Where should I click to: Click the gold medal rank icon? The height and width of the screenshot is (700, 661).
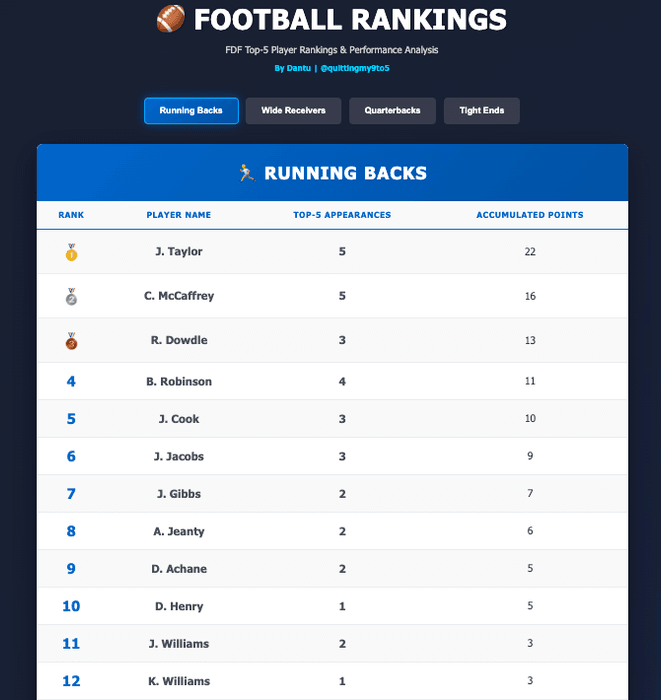(71, 253)
